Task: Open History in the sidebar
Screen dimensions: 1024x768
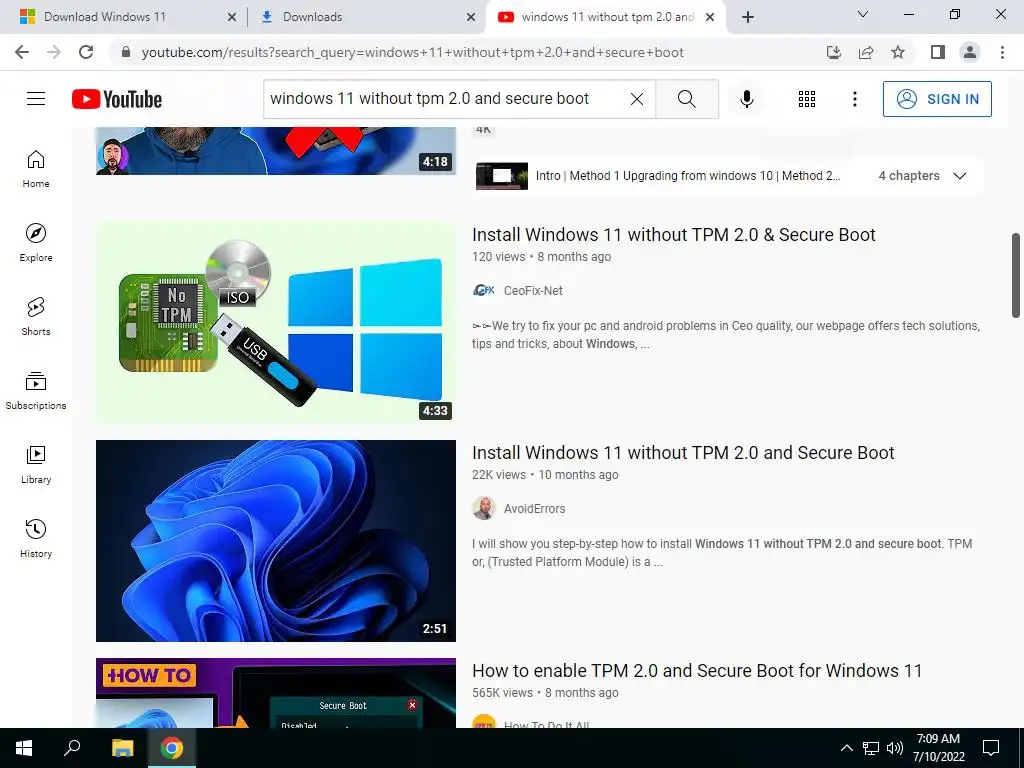Action: coord(36,538)
